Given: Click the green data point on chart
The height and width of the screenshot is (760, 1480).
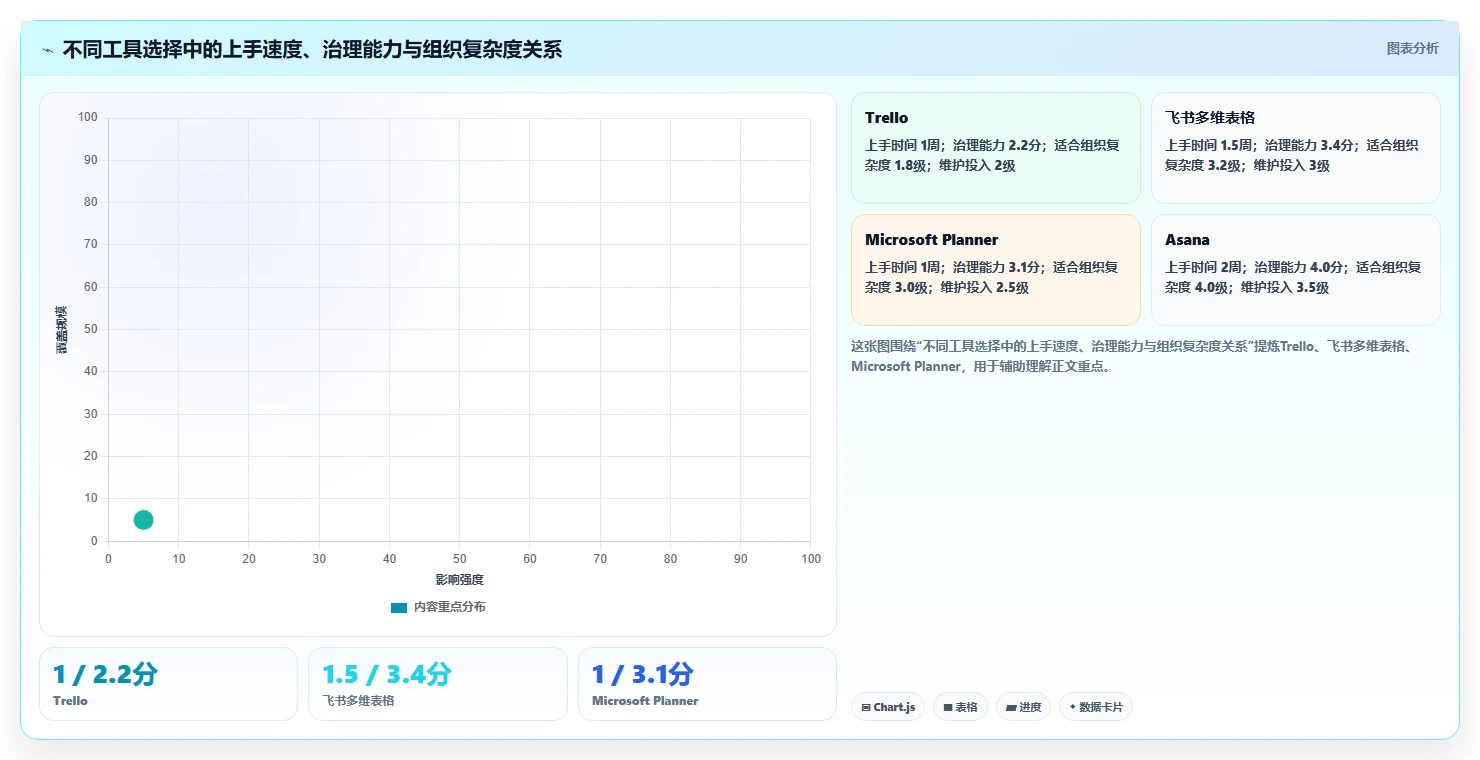Looking at the screenshot, I should [143, 520].
